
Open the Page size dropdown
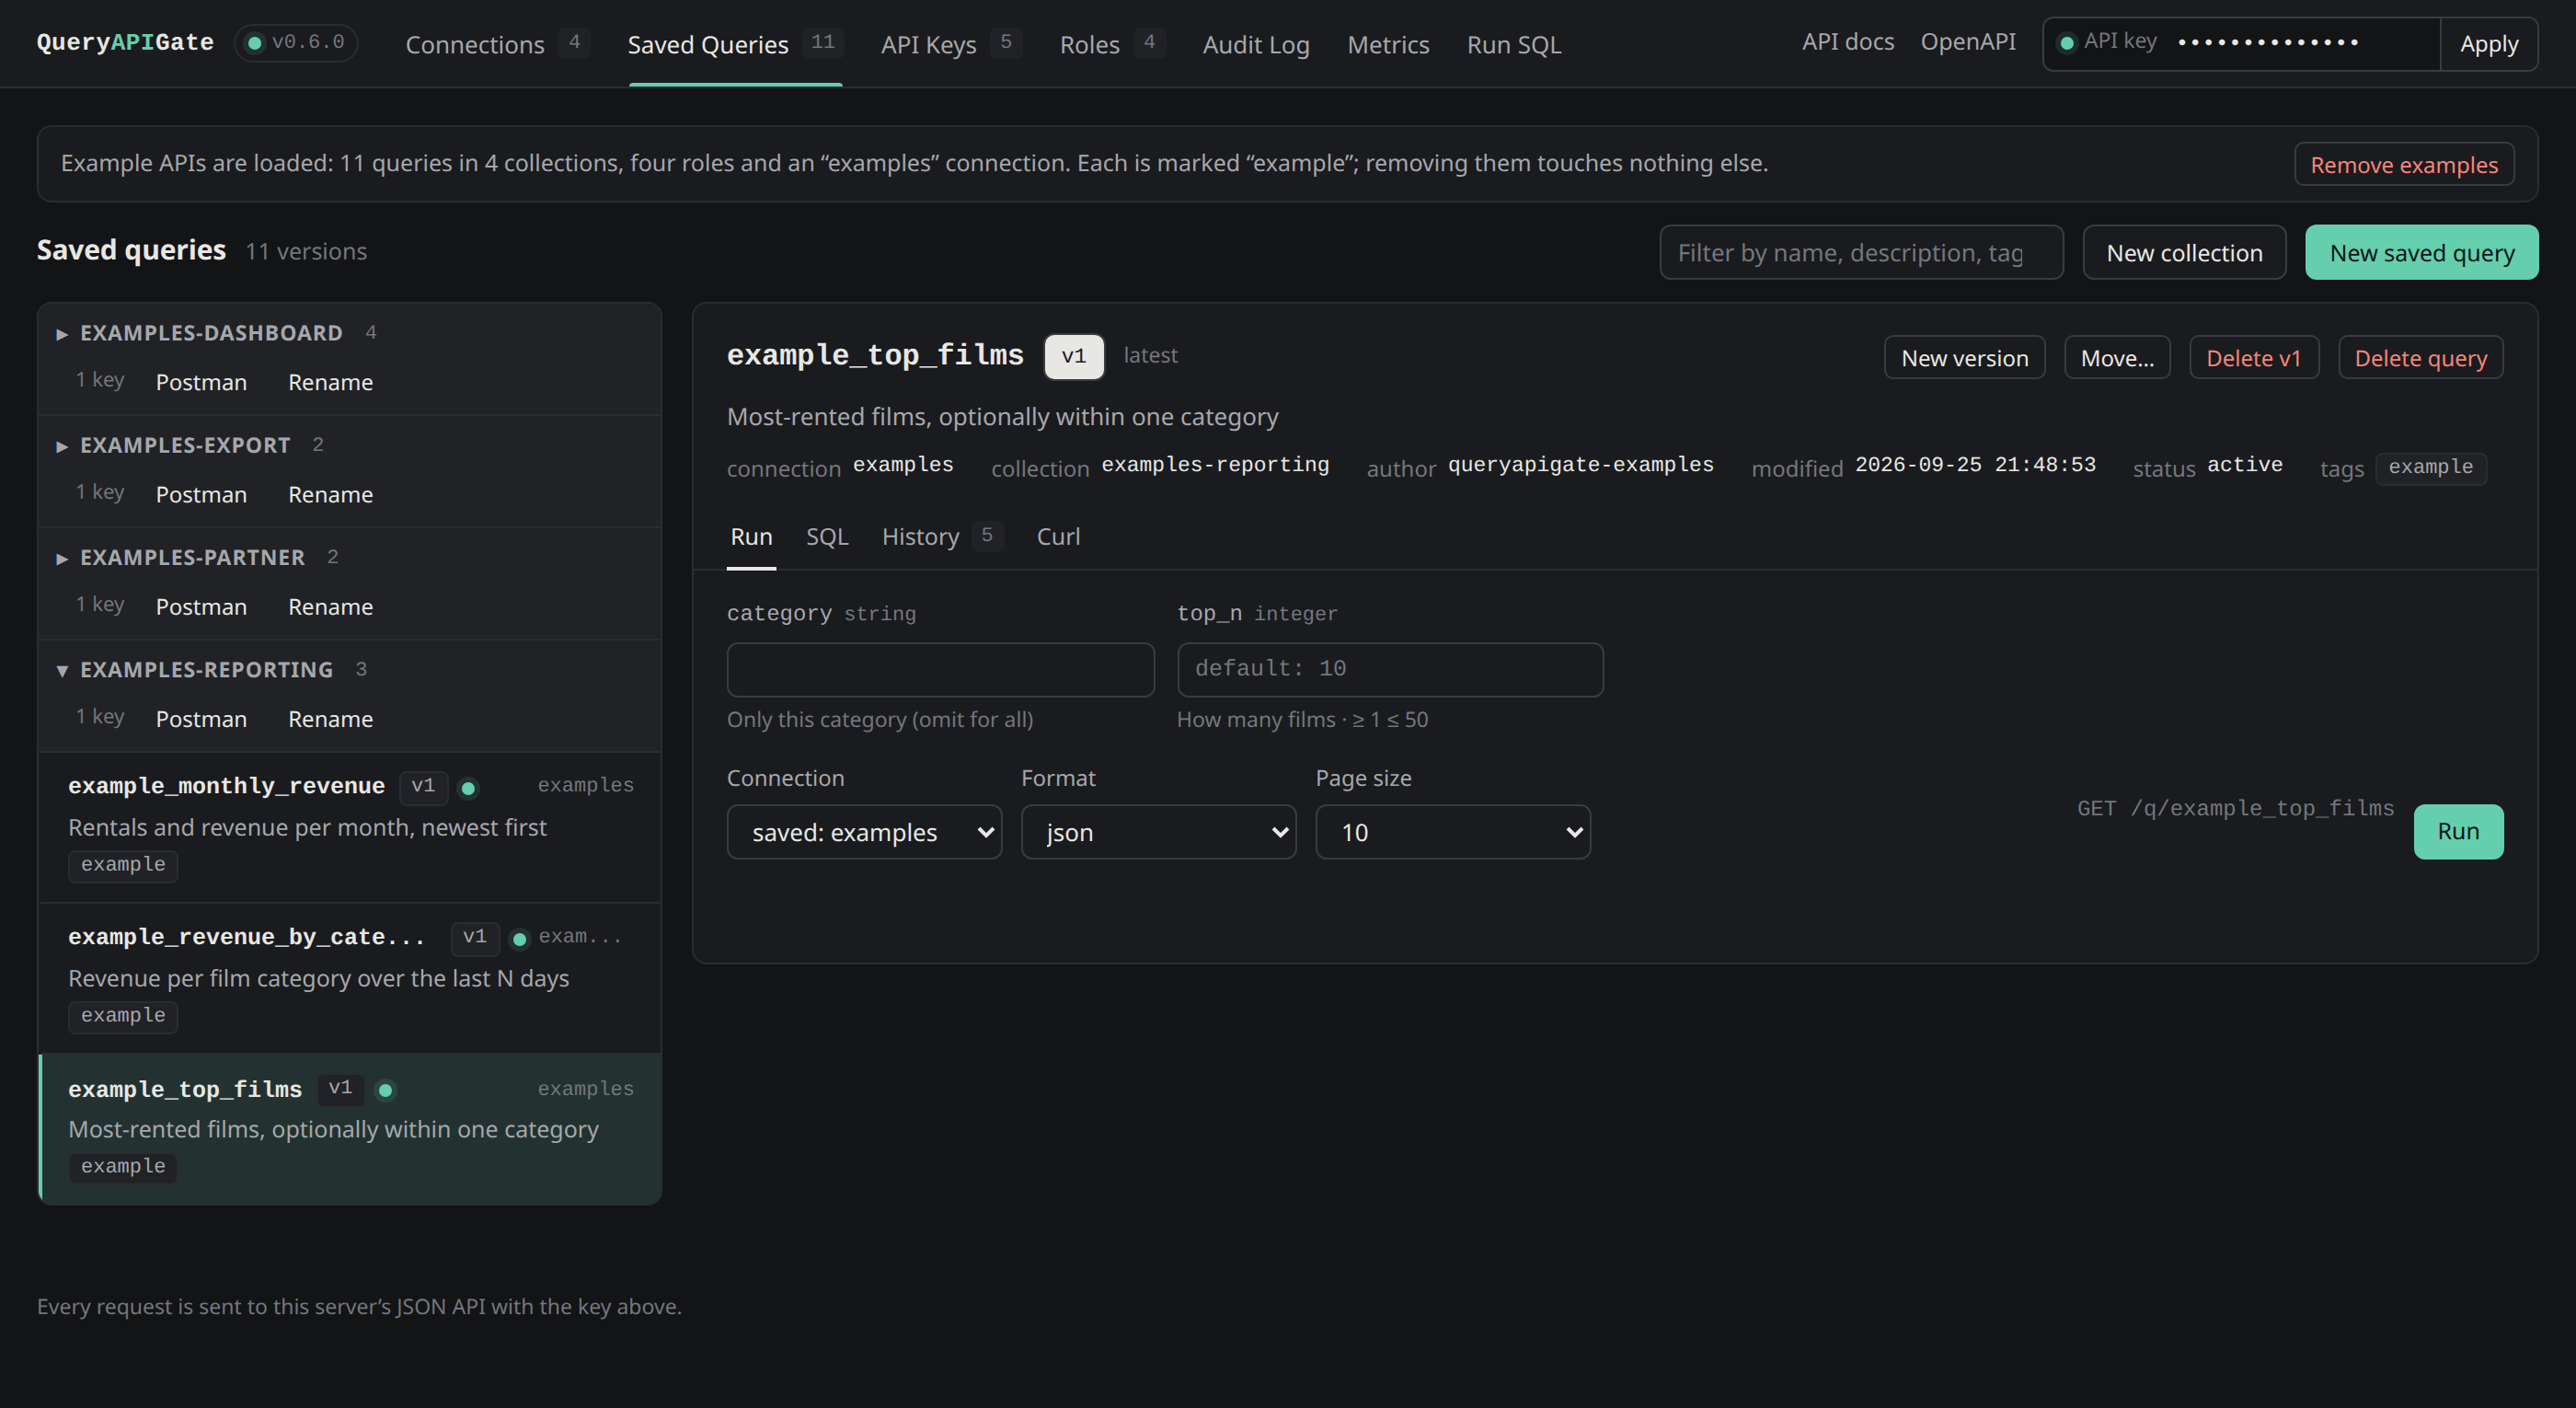coord(1453,832)
